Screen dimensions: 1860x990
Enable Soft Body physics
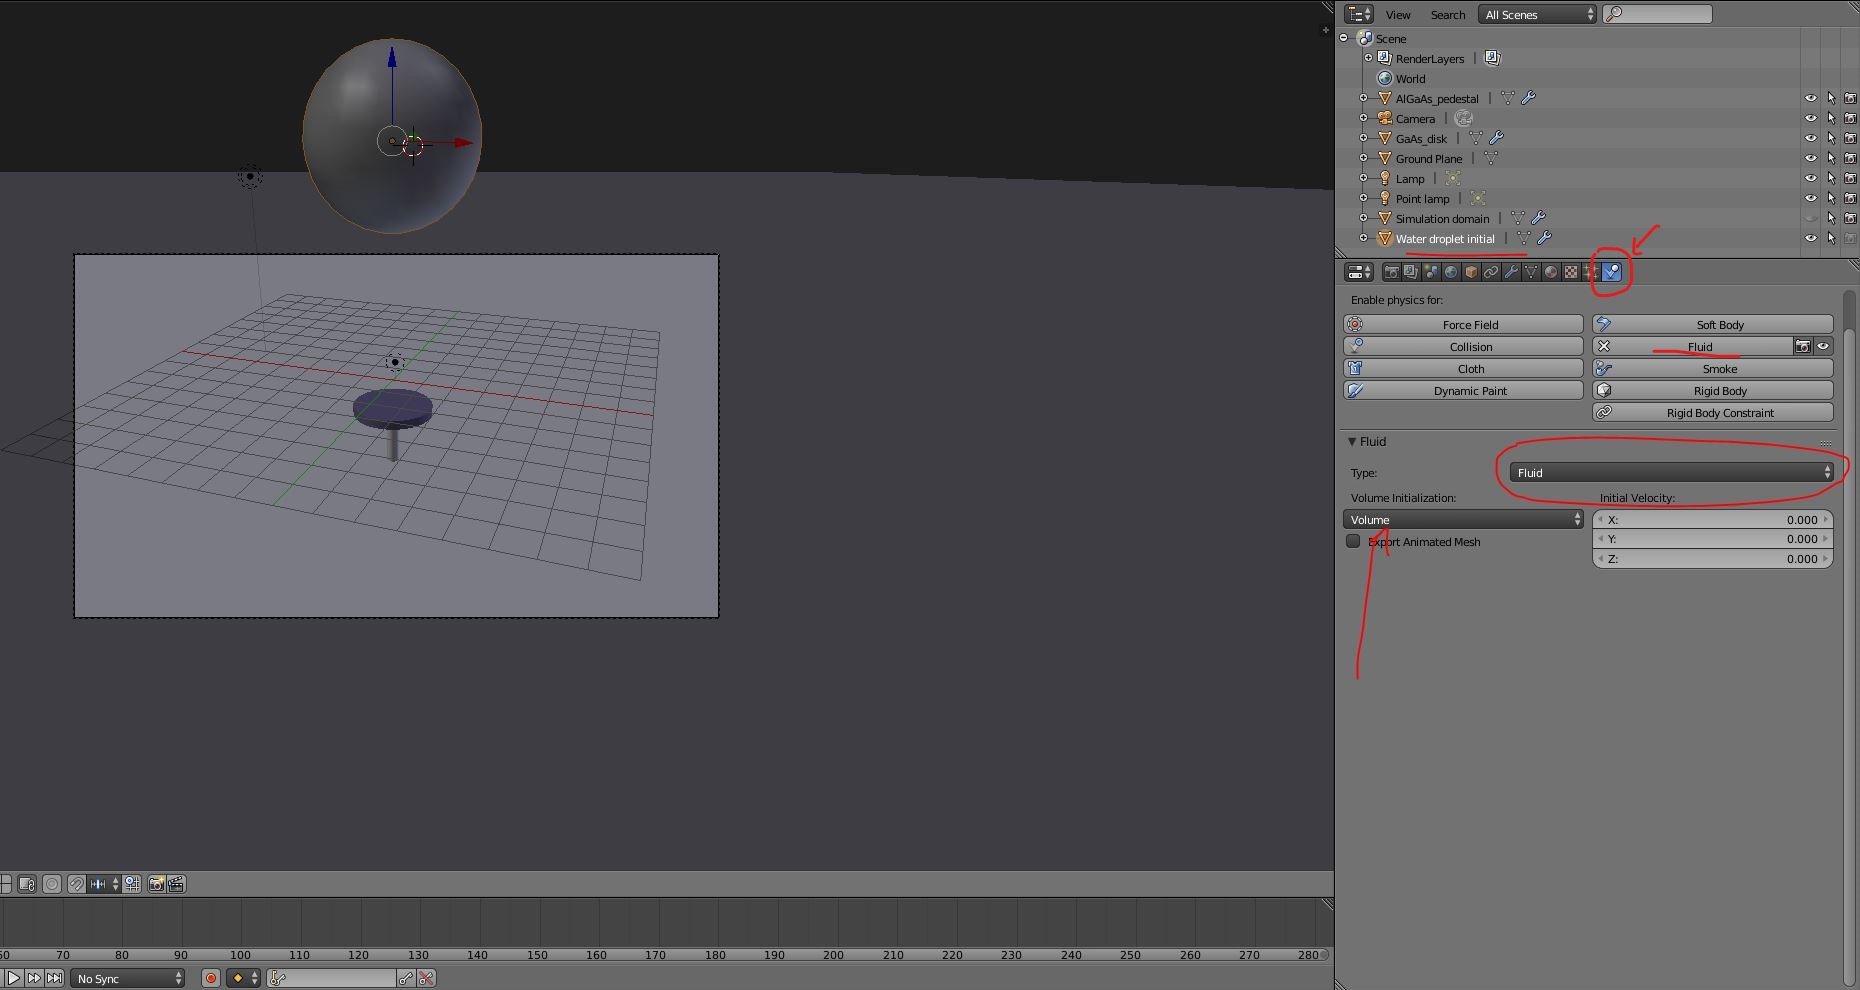1713,324
